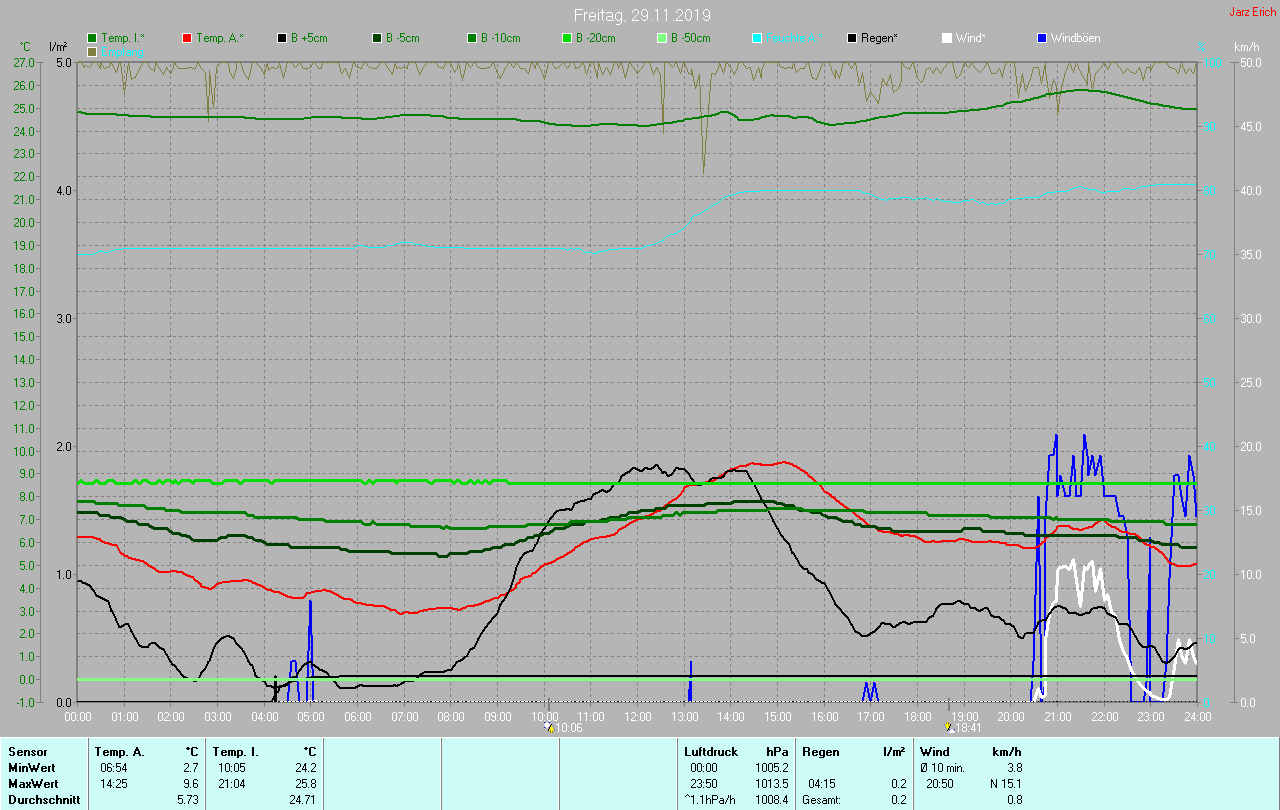This screenshot has height=810, width=1280.
Task: Click the blue Windböen legend square
Action: coord(1042,38)
